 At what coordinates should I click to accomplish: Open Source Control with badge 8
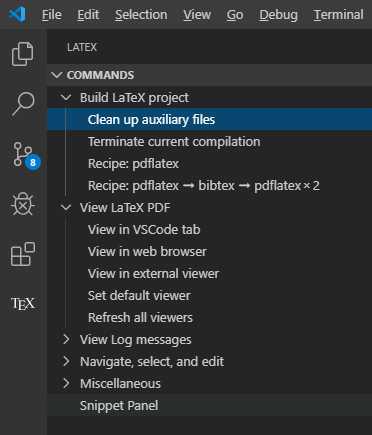tap(26, 156)
